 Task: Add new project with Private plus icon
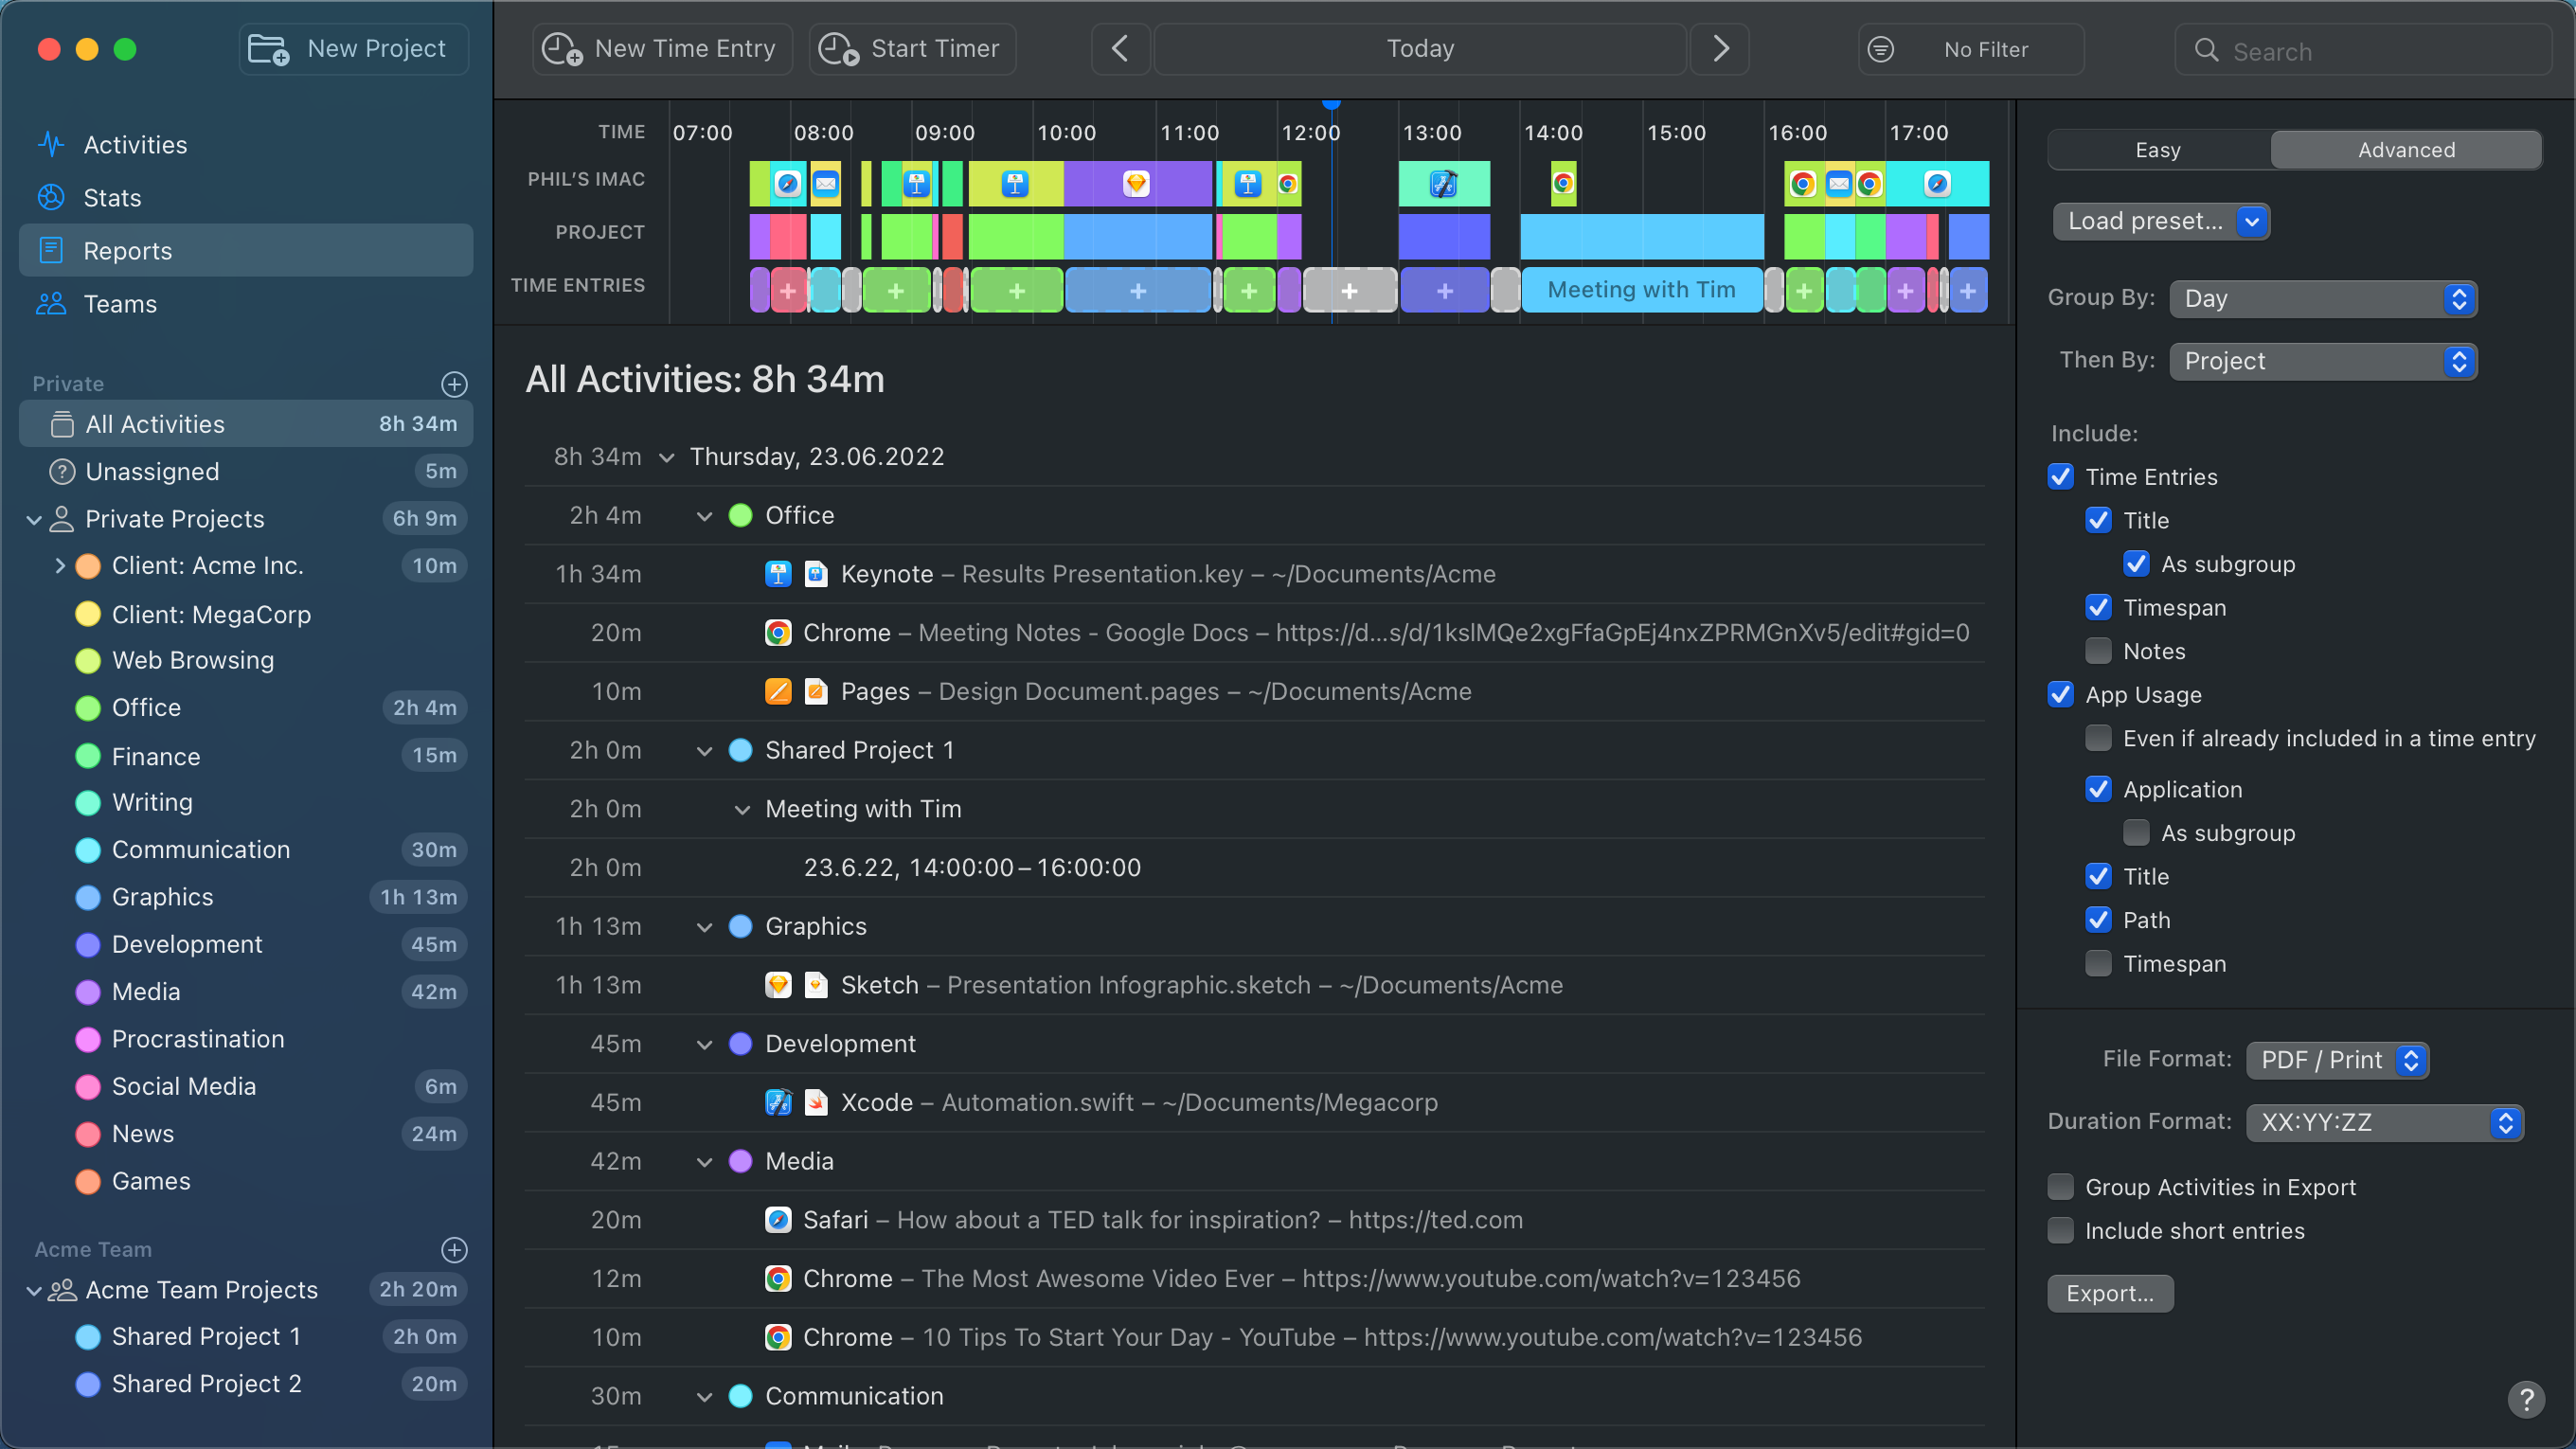[x=454, y=384]
